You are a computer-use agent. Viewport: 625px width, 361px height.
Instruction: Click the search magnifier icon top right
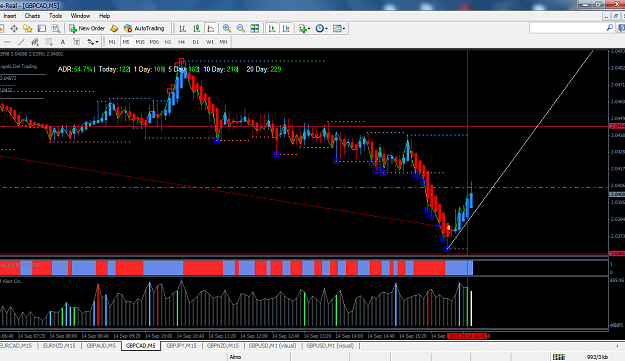[610, 27]
